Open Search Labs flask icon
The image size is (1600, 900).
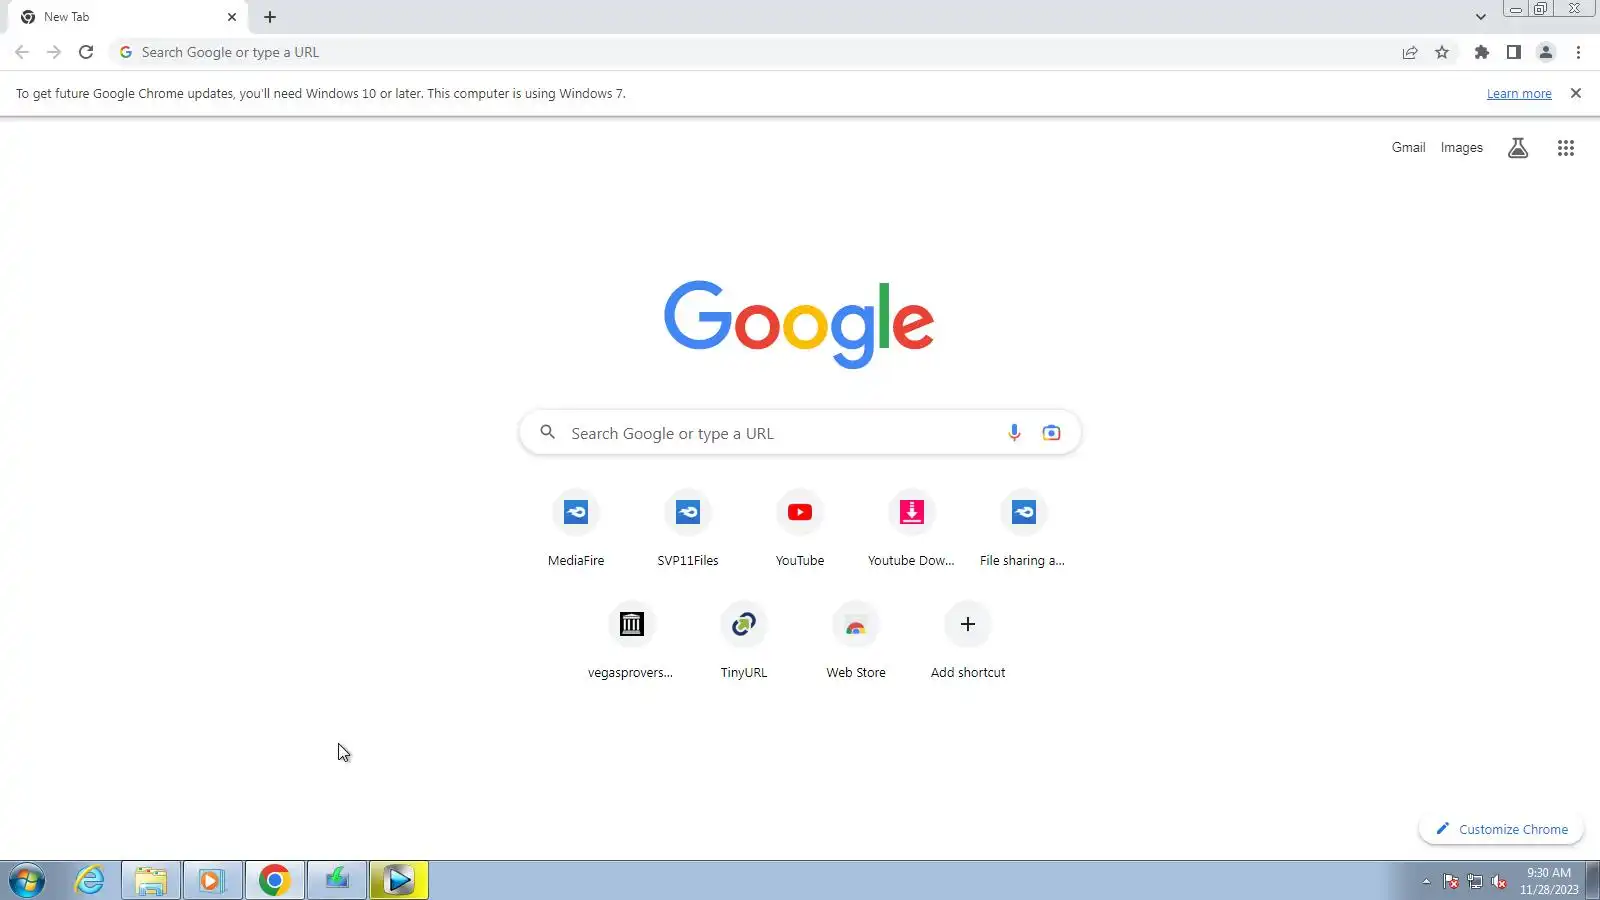[1518, 148]
